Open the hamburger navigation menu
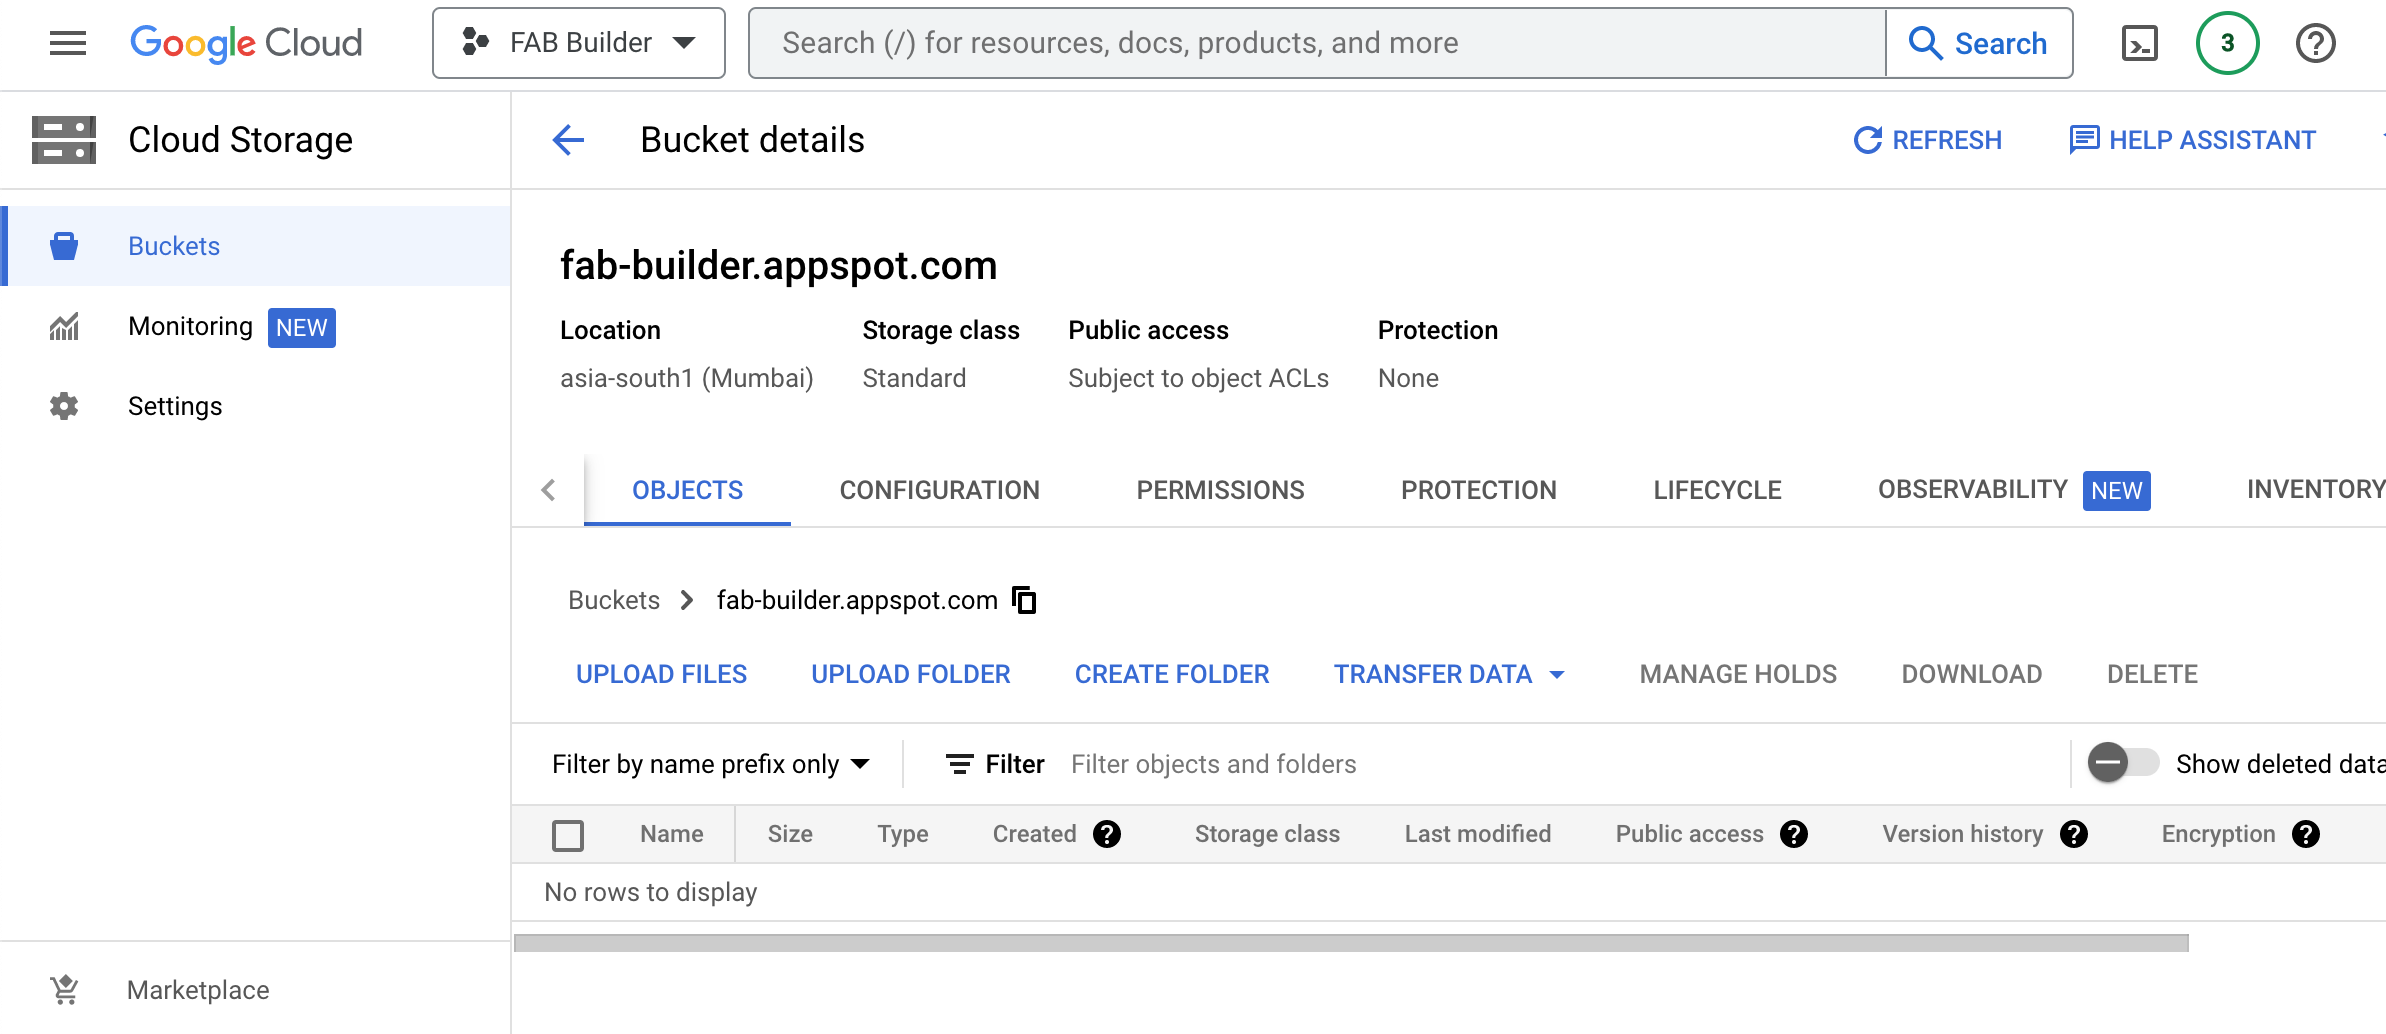2386x1034 pixels. [x=68, y=43]
